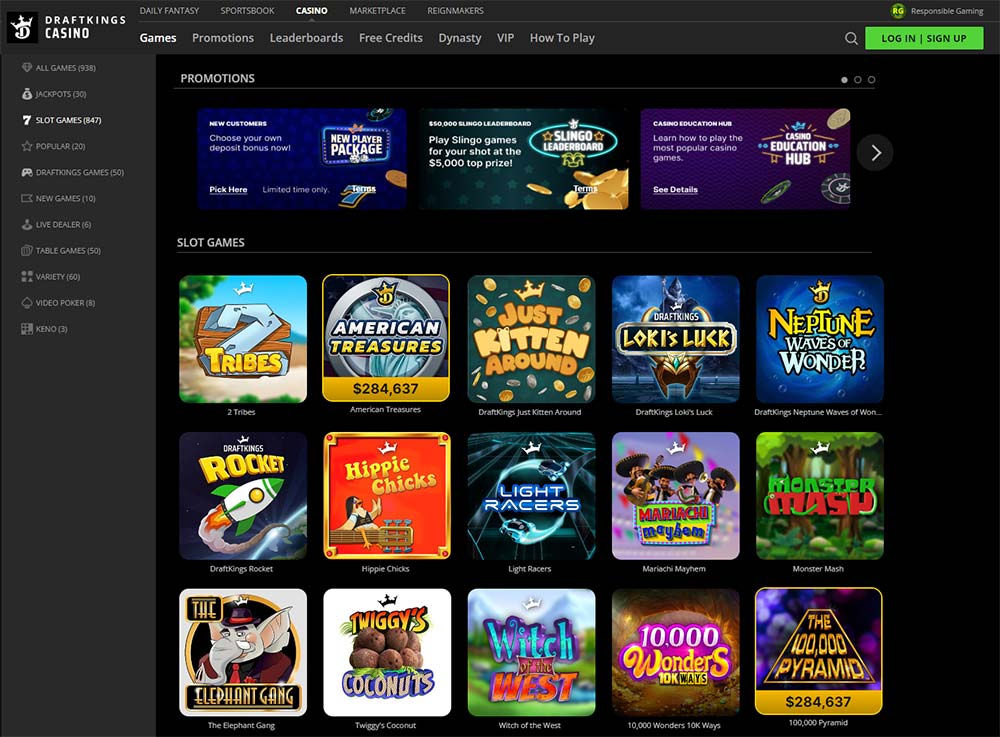The height and width of the screenshot is (737, 1000).
Task: Open Terms on Slingo Leaderboard banner
Action: click(x=585, y=189)
